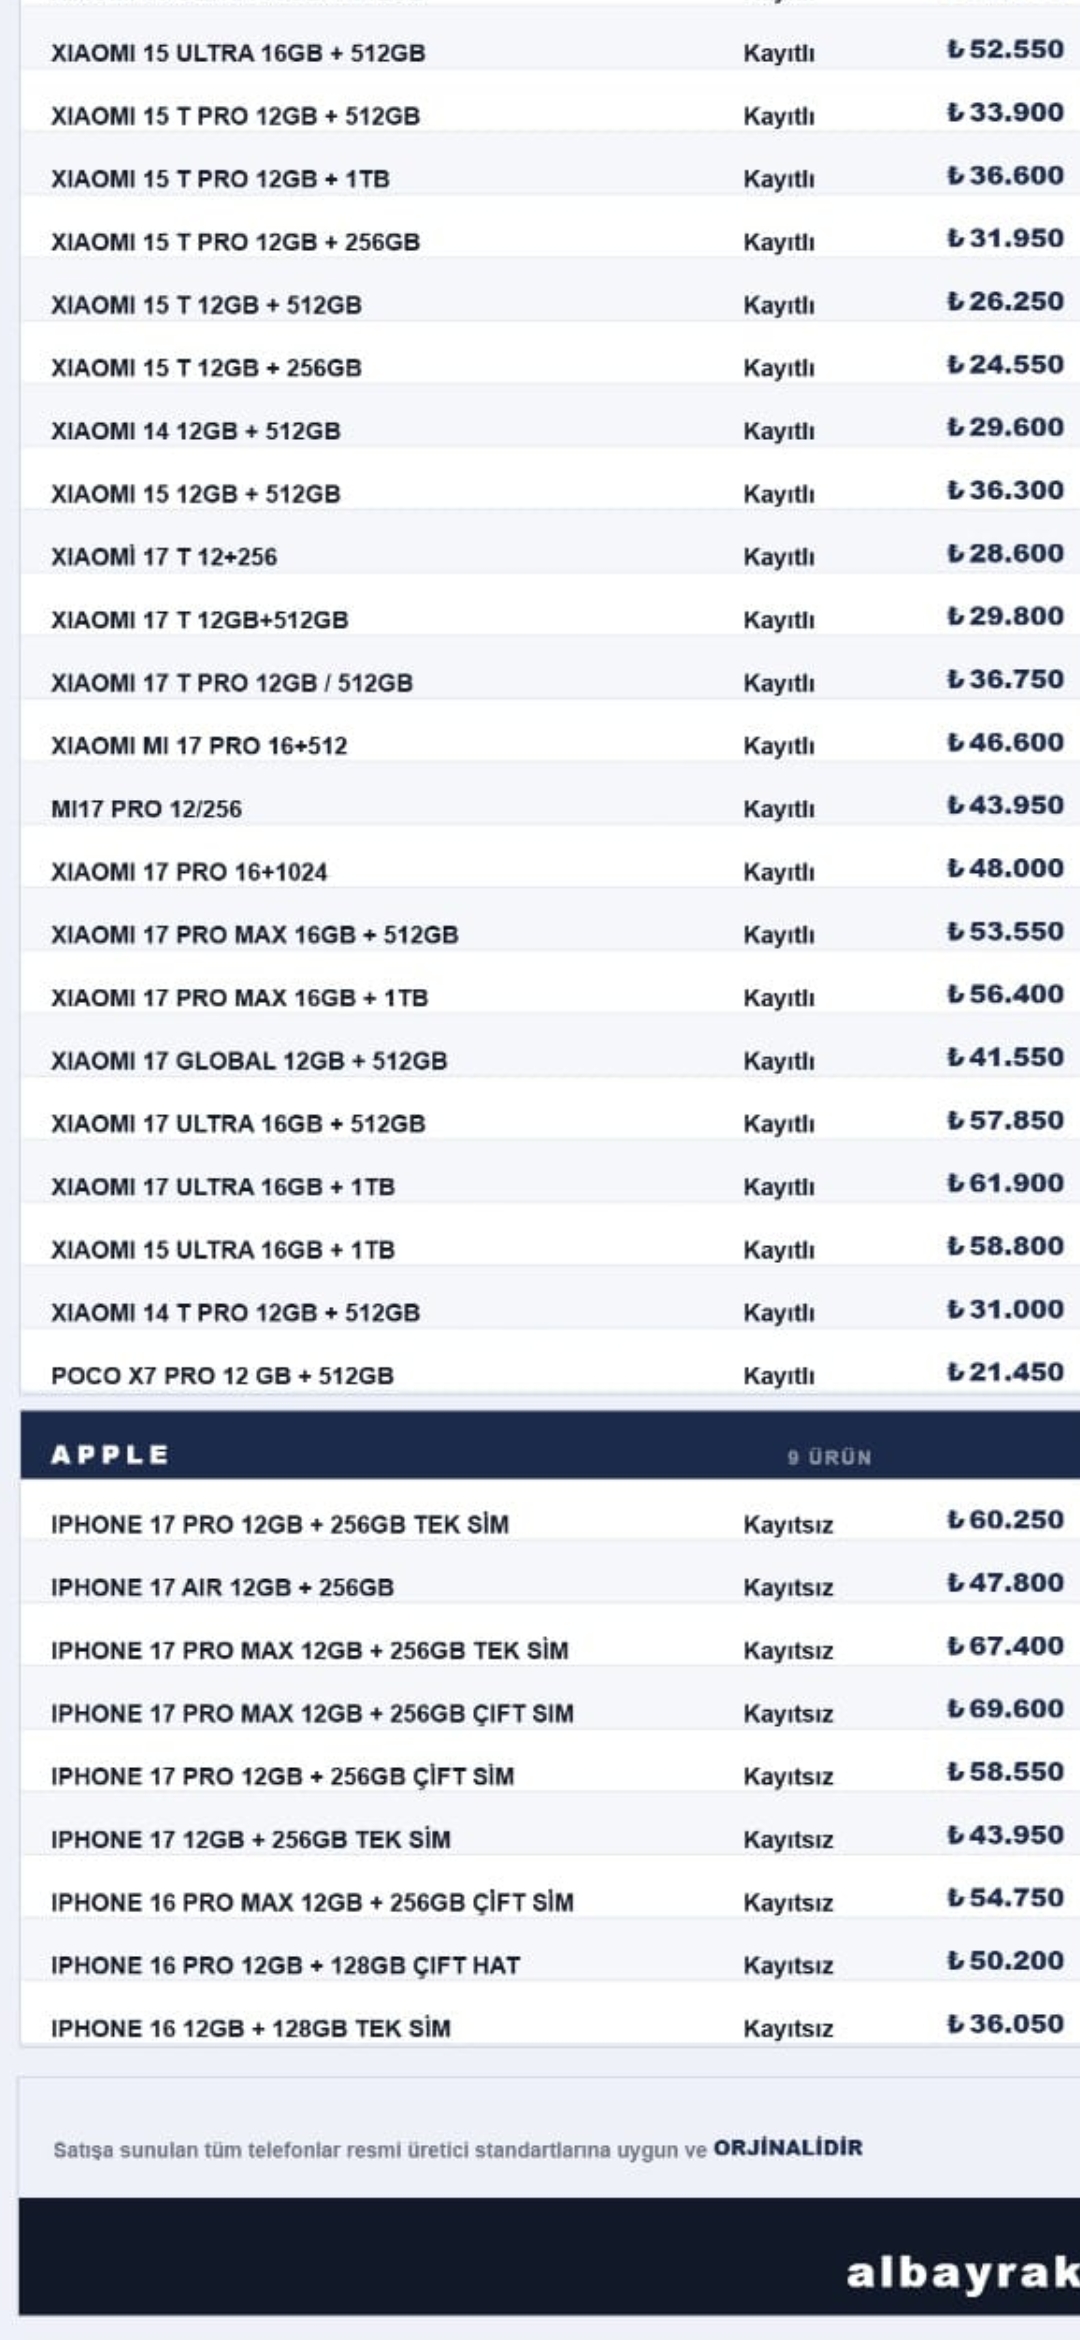Click the albayrak footer logo

click(962, 2273)
